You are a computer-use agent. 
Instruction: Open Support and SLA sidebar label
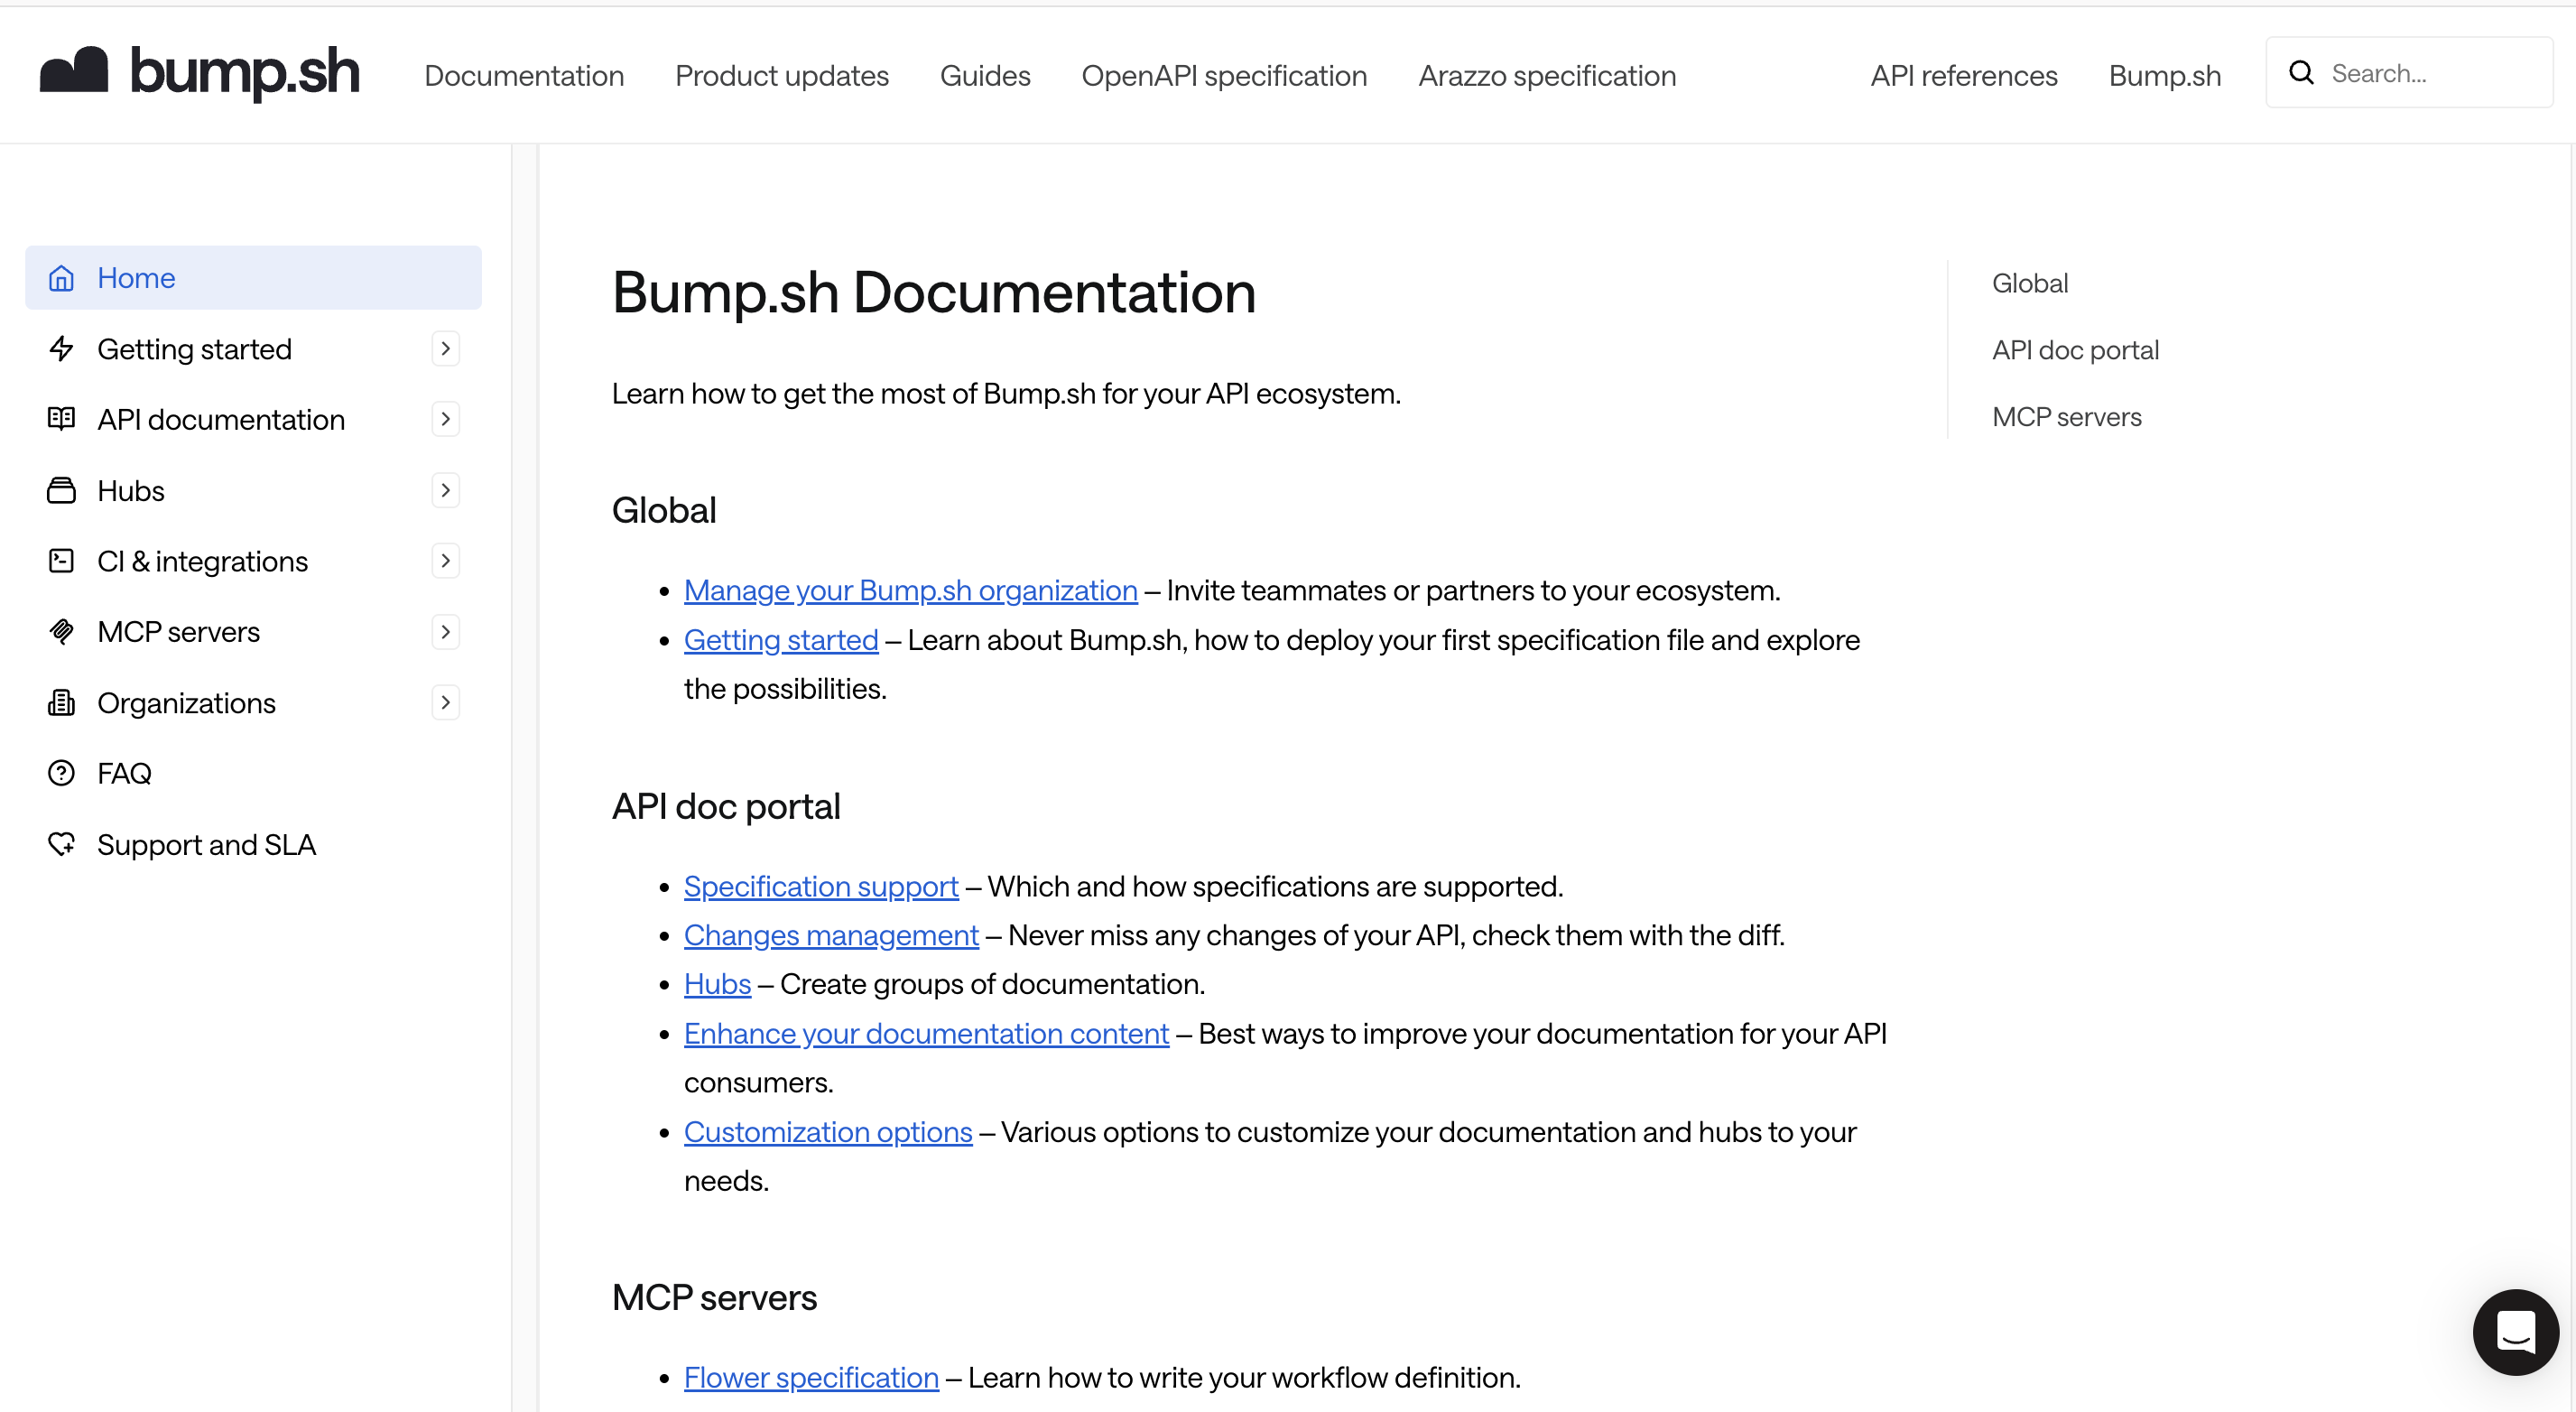(207, 844)
